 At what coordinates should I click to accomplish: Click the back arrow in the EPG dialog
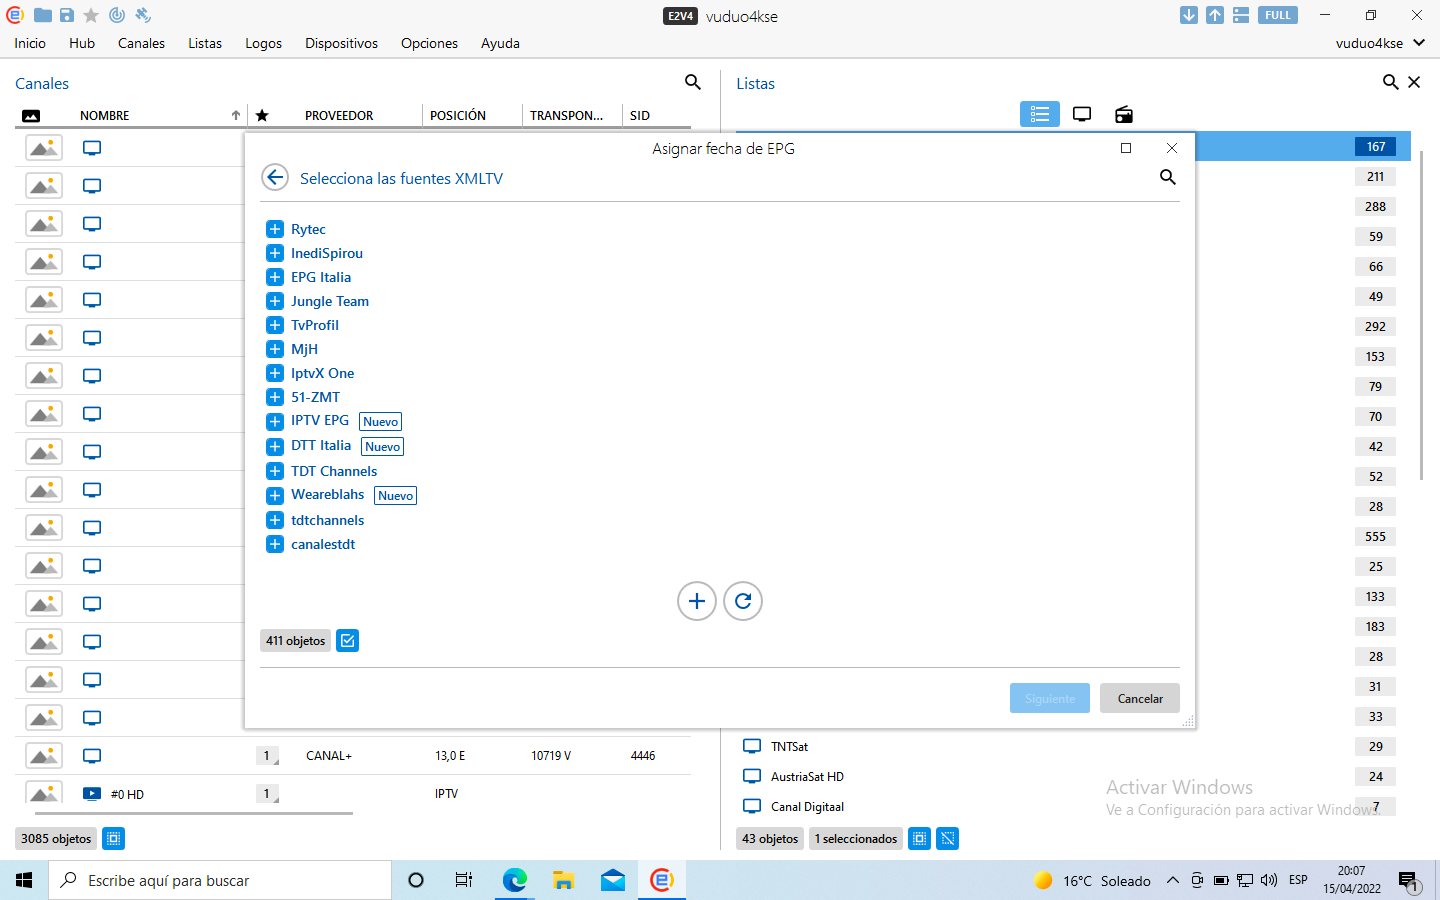tap(275, 177)
